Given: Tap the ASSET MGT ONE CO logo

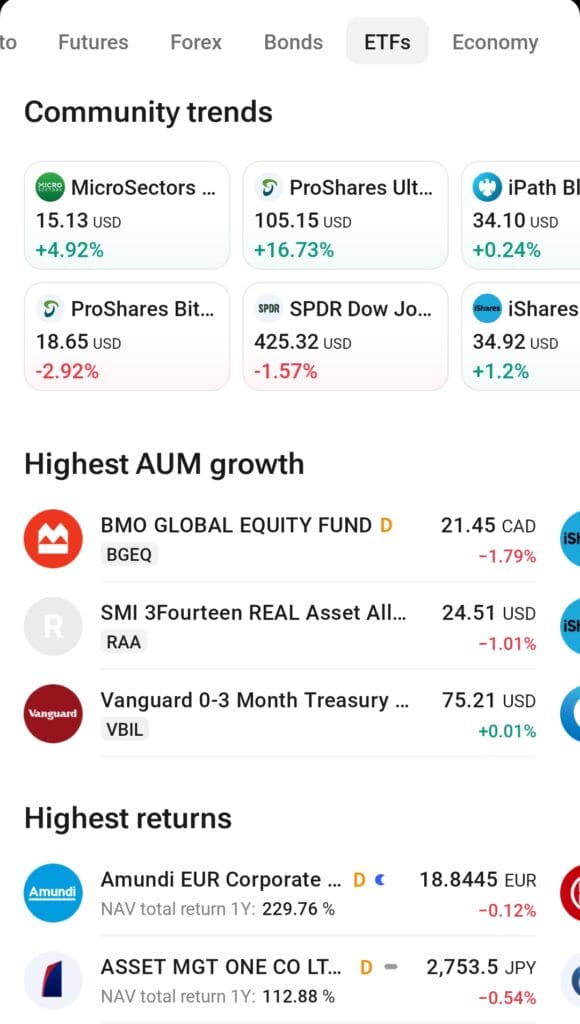Looking at the screenshot, I should (53, 981).
